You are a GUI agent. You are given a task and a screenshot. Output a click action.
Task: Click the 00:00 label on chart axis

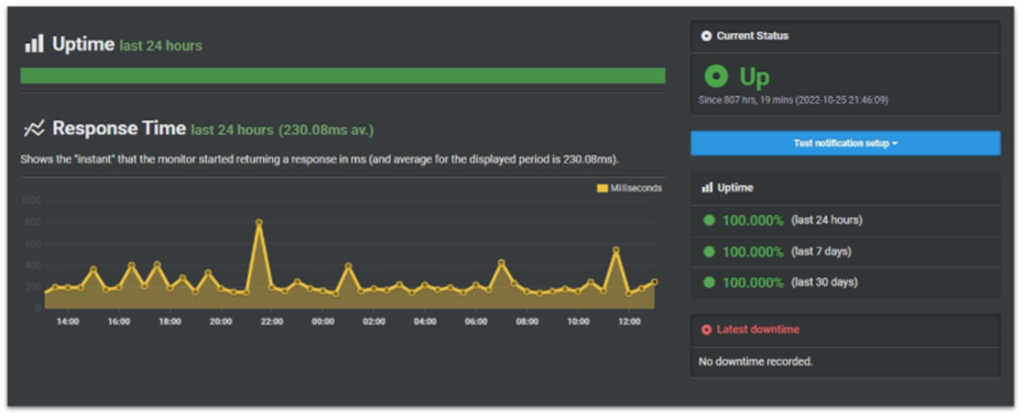(x=323, y=321)
